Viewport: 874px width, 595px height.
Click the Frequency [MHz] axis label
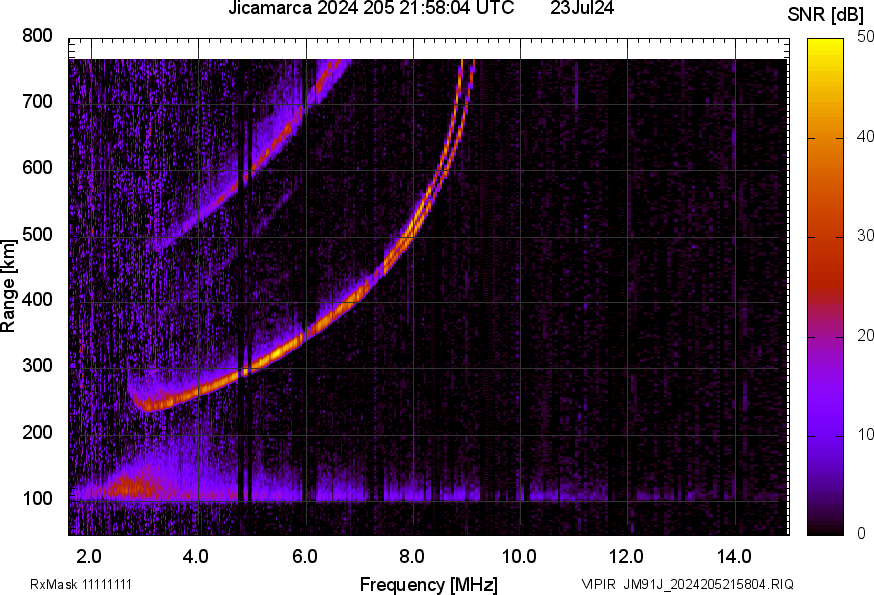point(429,585)
